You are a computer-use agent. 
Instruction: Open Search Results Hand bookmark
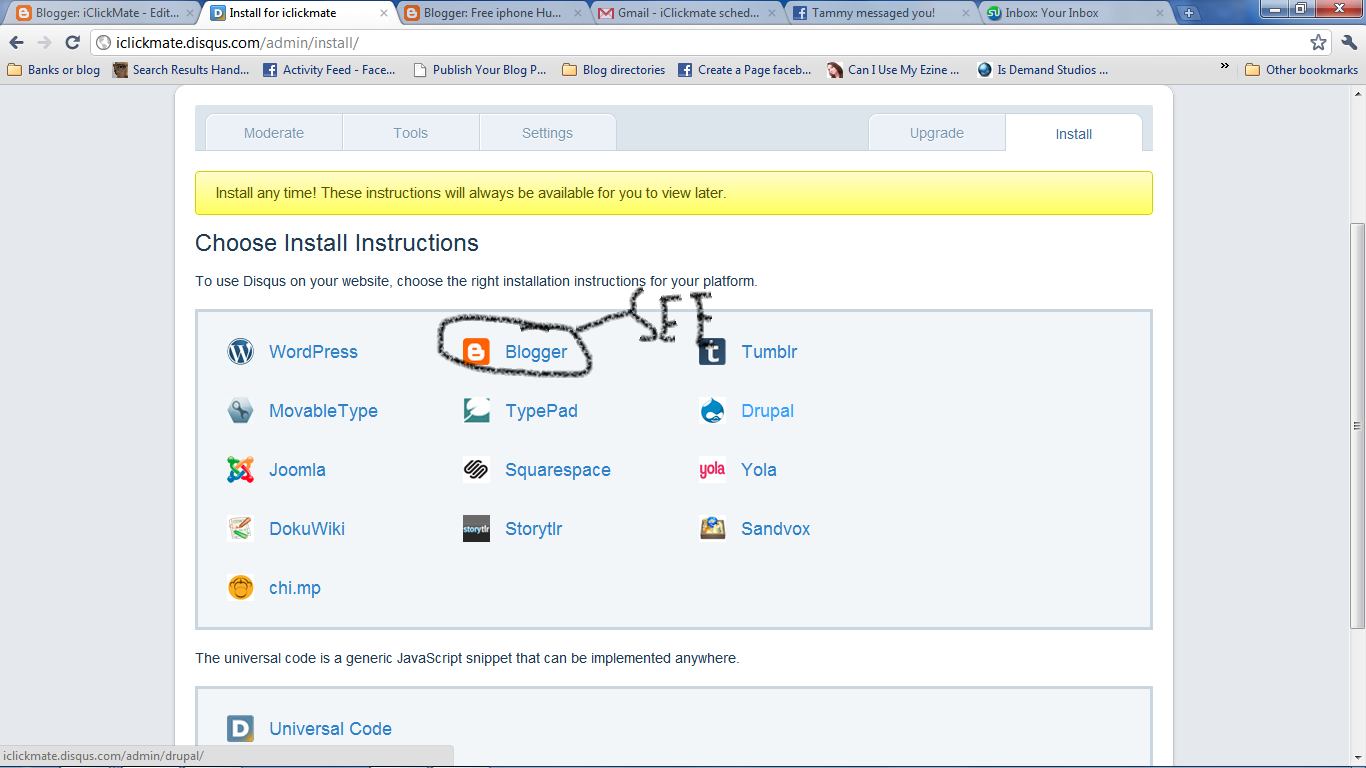pyautogui.click(x=181, y=70)
